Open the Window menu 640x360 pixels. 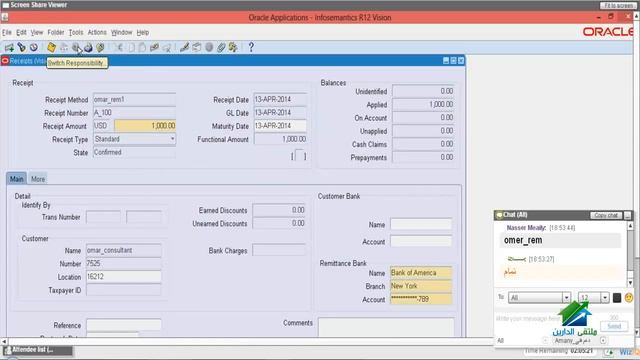122,32
